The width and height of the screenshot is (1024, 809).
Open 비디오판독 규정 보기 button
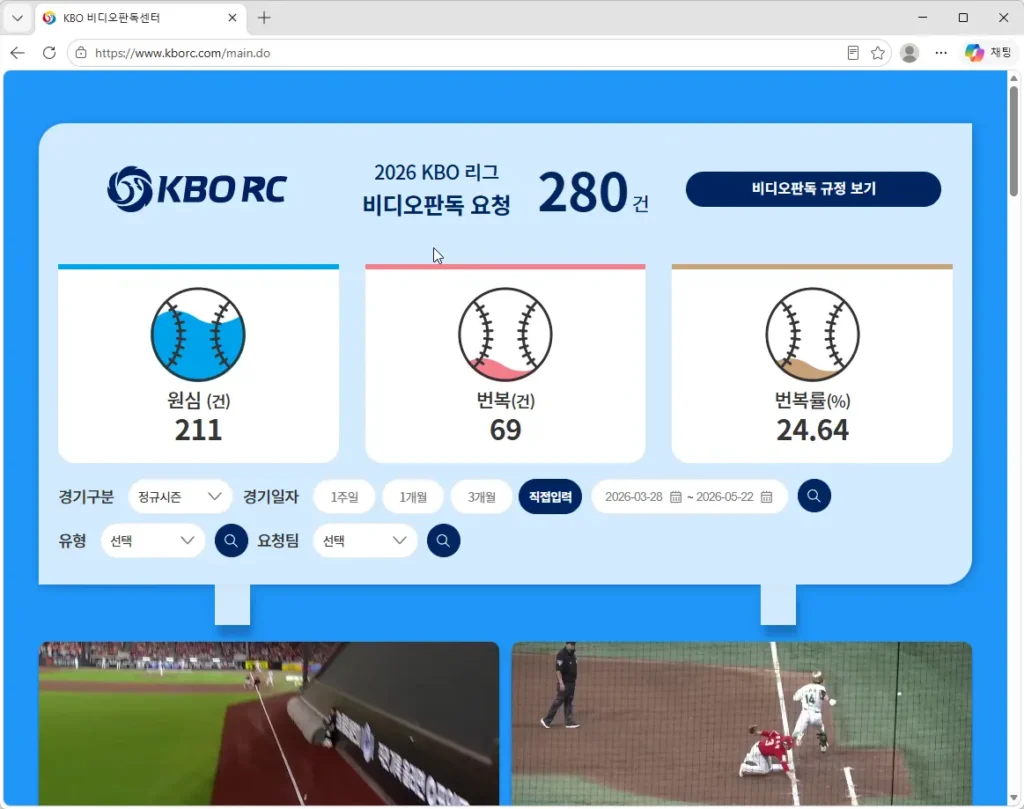pyautogui.click(x=813, y=189)
